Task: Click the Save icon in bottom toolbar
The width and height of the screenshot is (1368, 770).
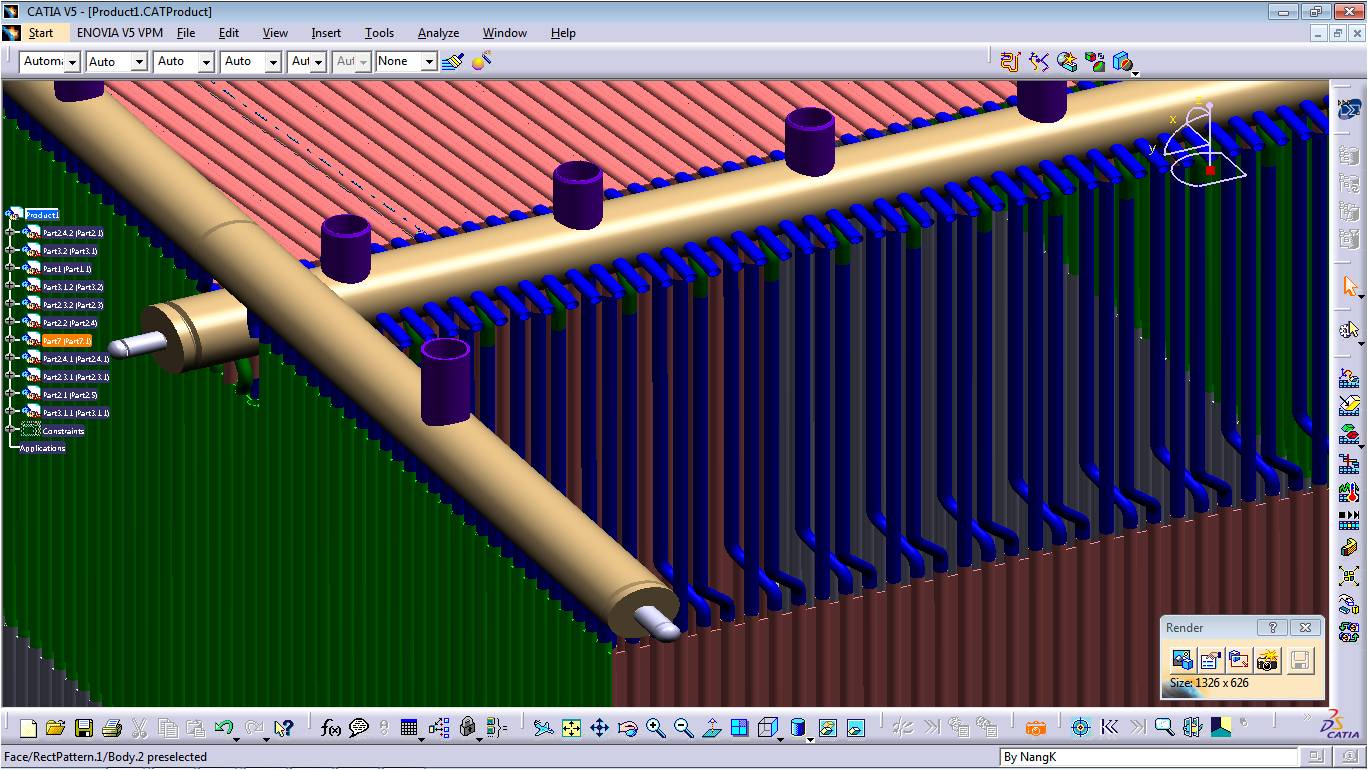Action: 84,728
